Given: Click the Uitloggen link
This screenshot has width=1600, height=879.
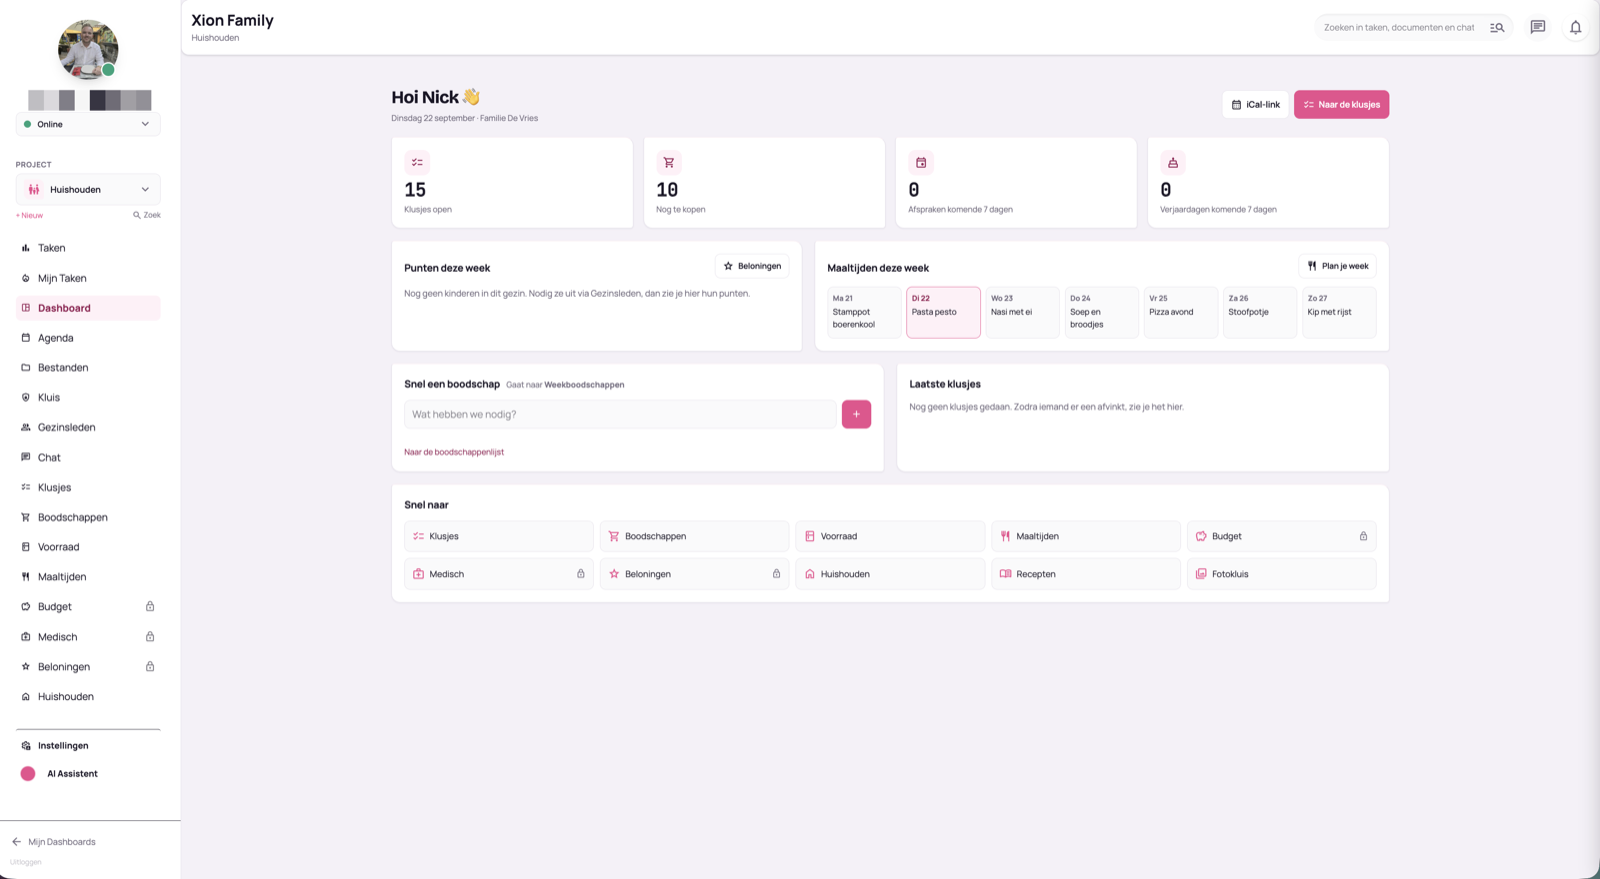Looking at the screenshot, I should coord(26,862).
